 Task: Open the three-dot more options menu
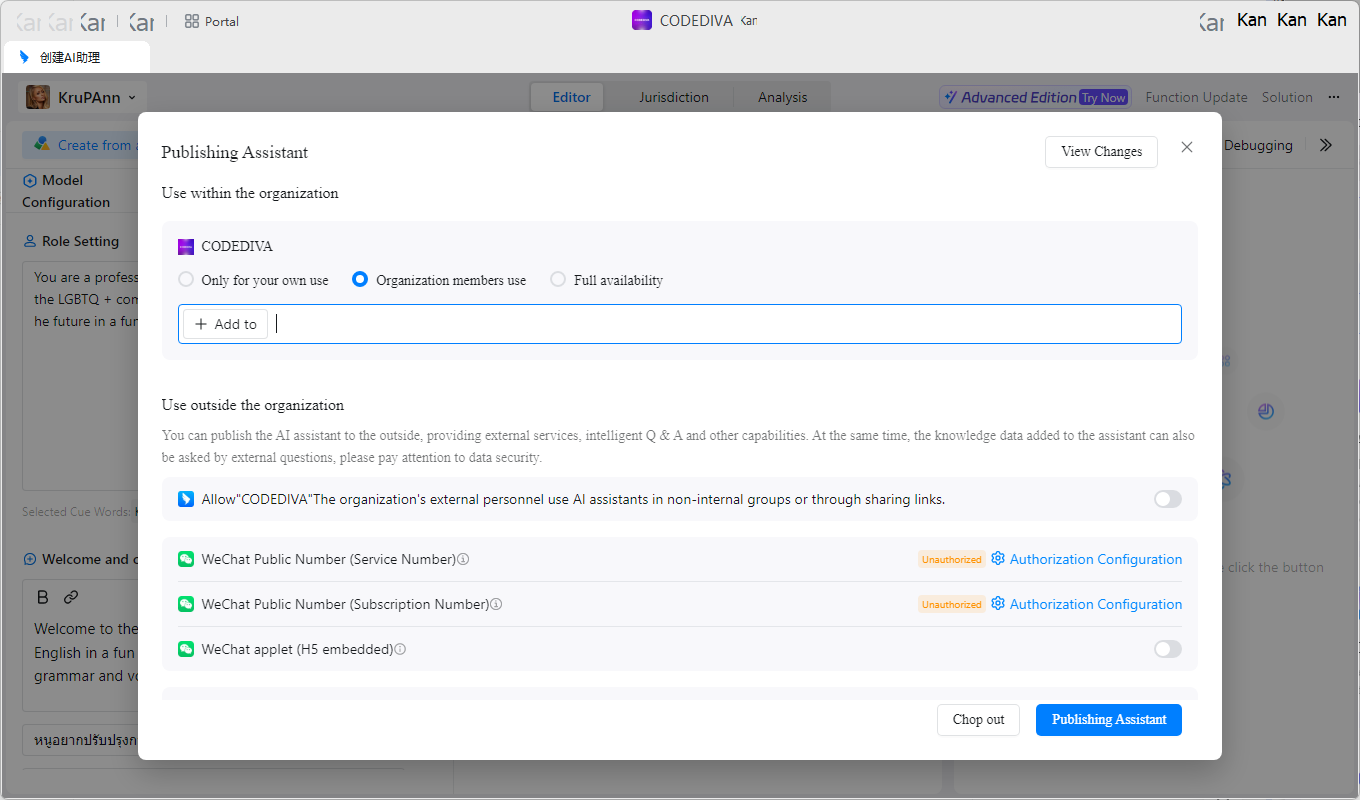click(x=1333, y=97)
